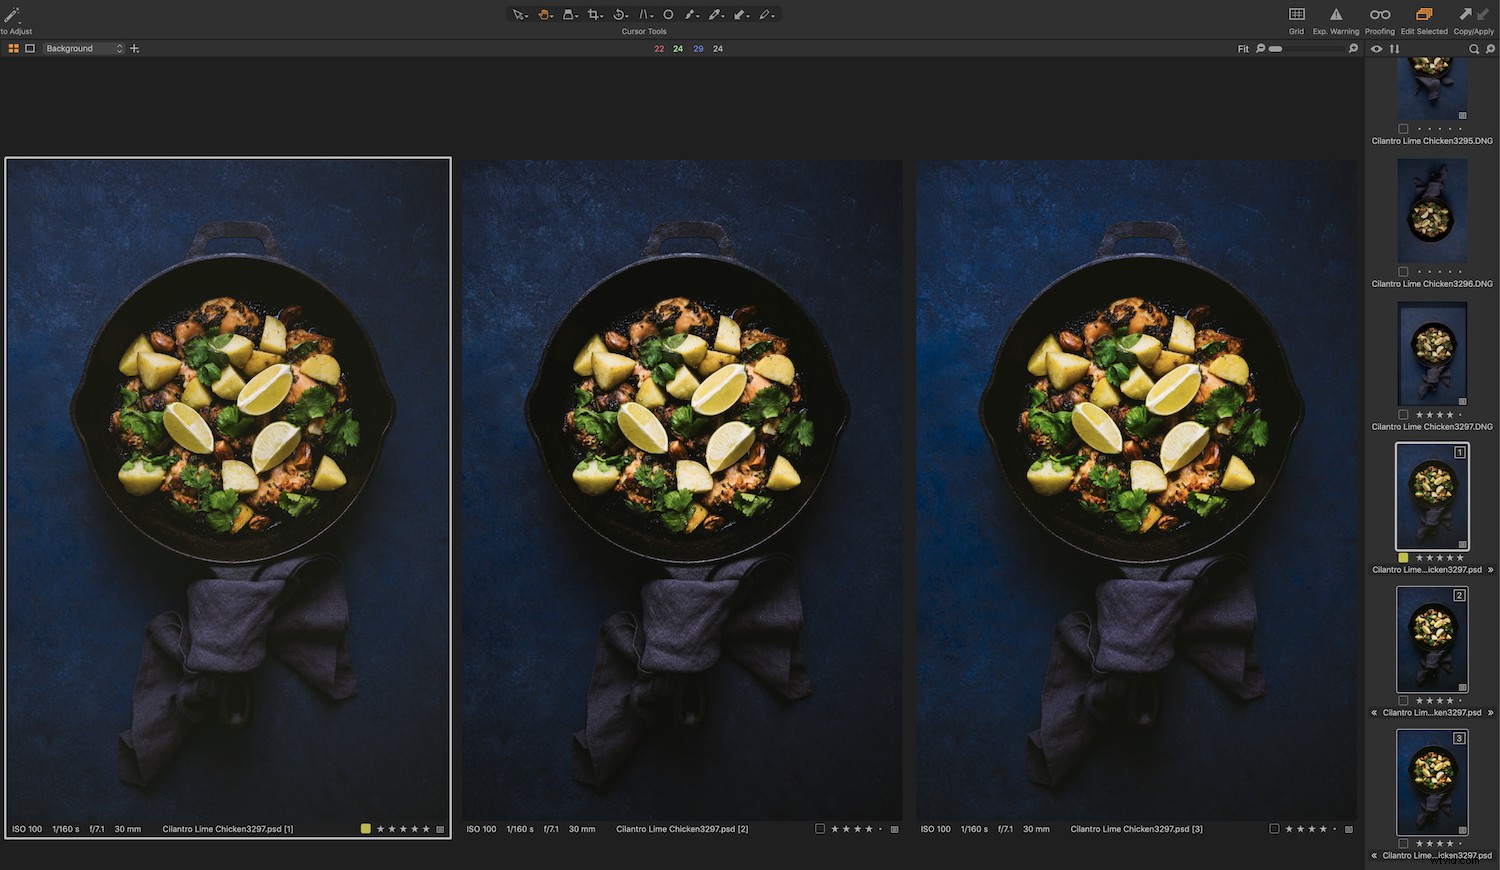The height and width of the screenshot is (870, 1500).
Task: Enable the Exposure Warning
Action: (1337, 14)
